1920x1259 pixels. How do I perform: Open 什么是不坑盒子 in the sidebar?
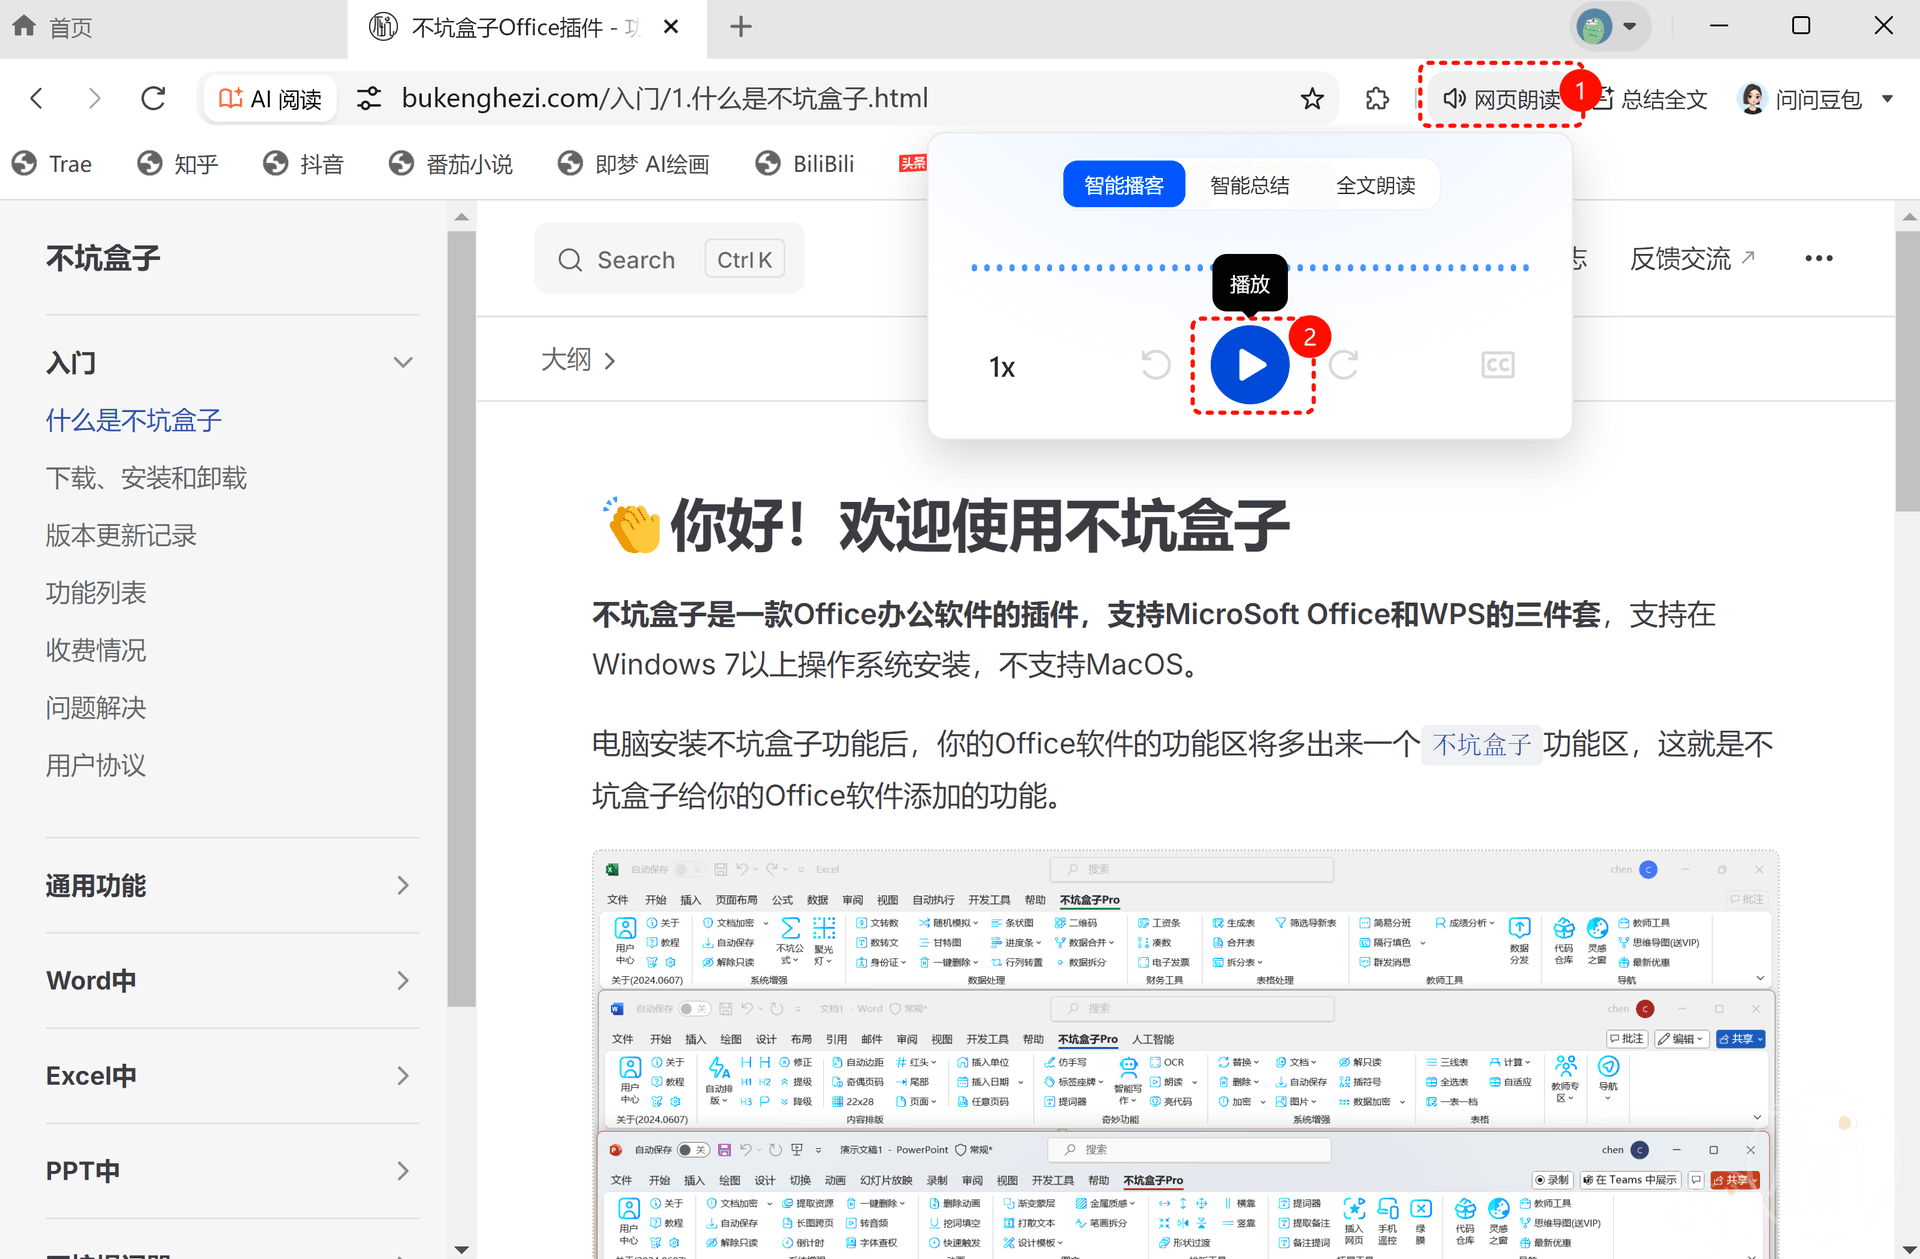133,420
